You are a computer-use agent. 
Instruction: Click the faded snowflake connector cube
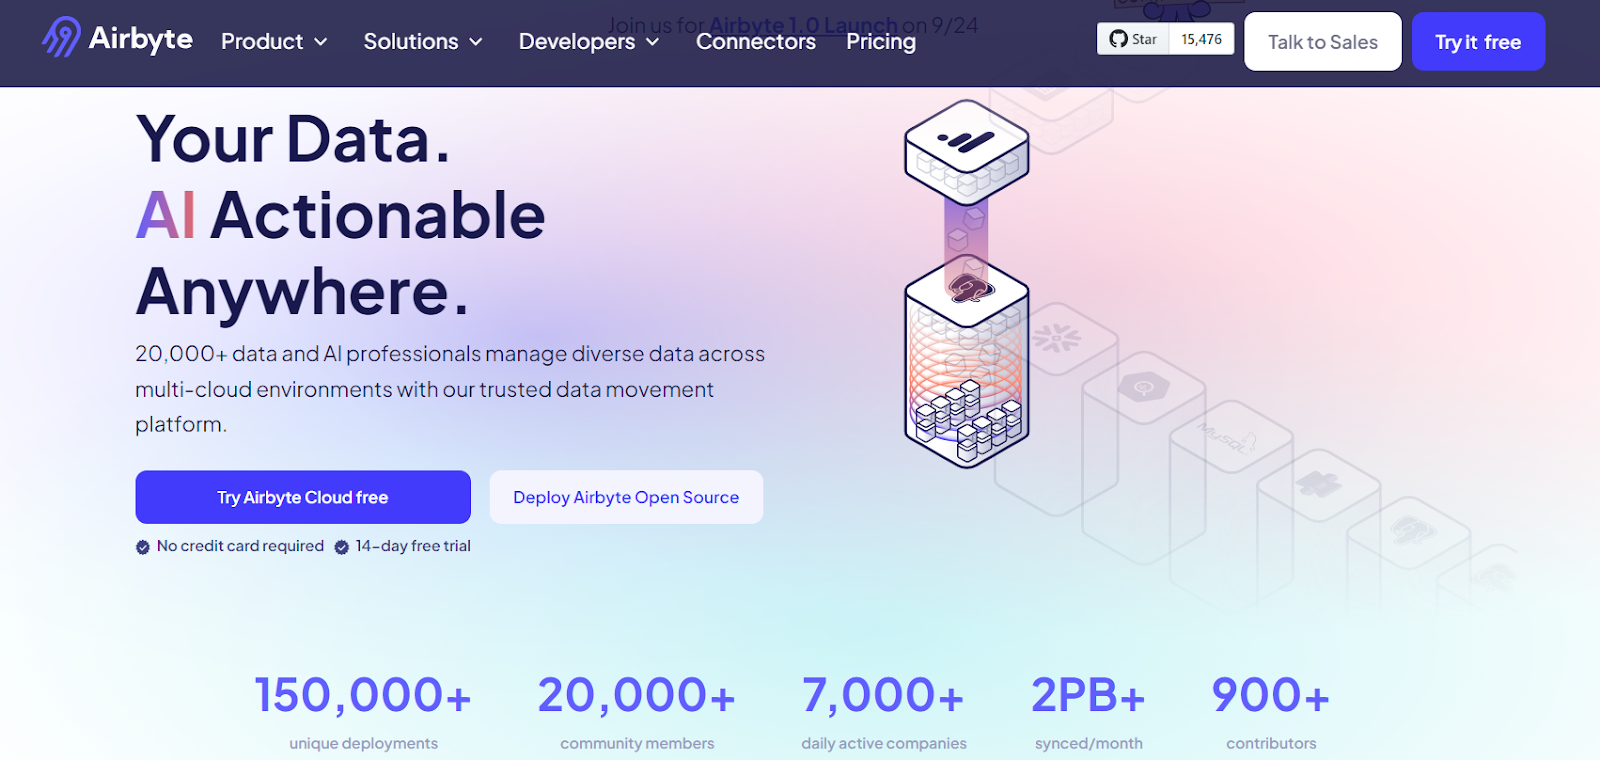(1057, 338)
